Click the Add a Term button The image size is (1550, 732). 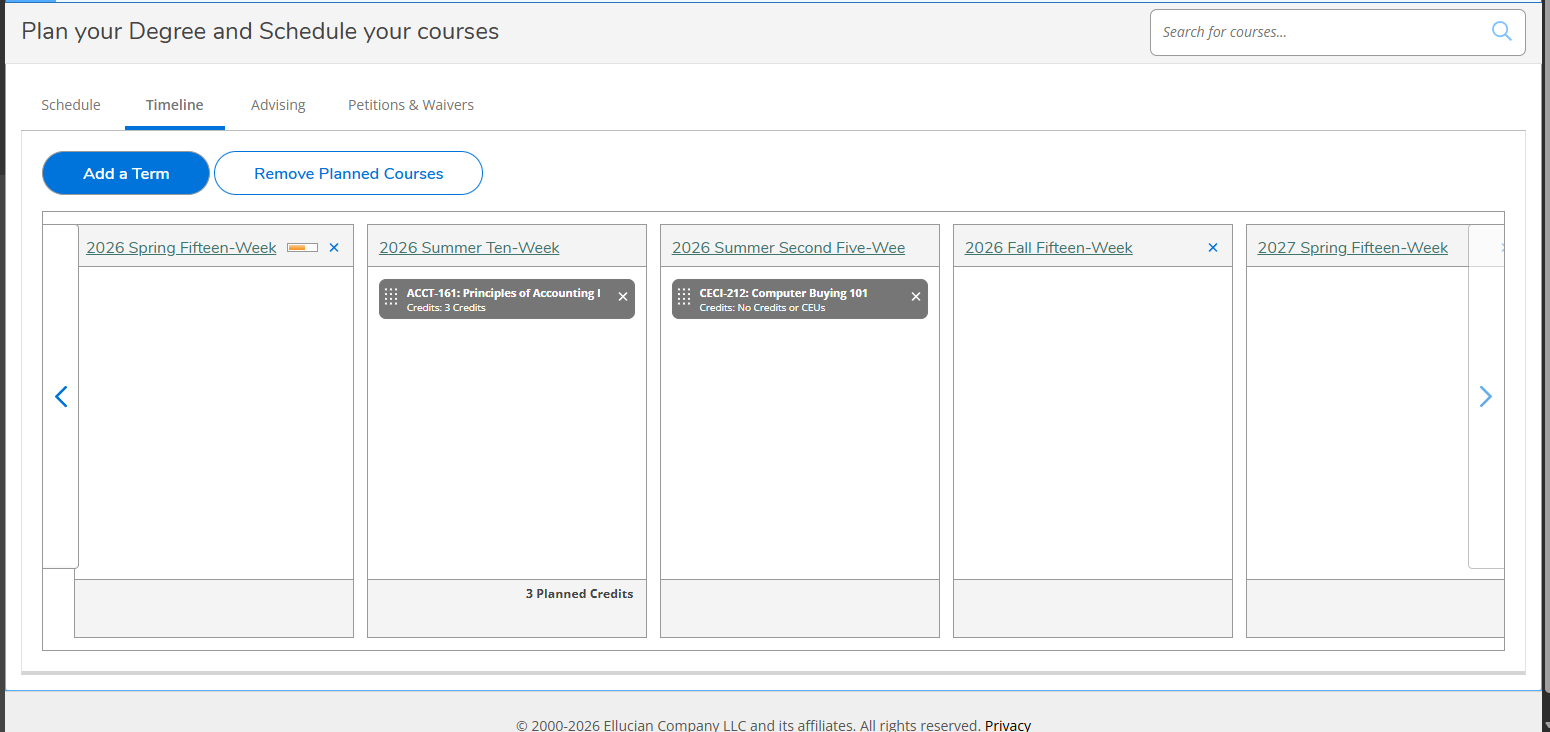pyautogui.click(x=126, y=173)
